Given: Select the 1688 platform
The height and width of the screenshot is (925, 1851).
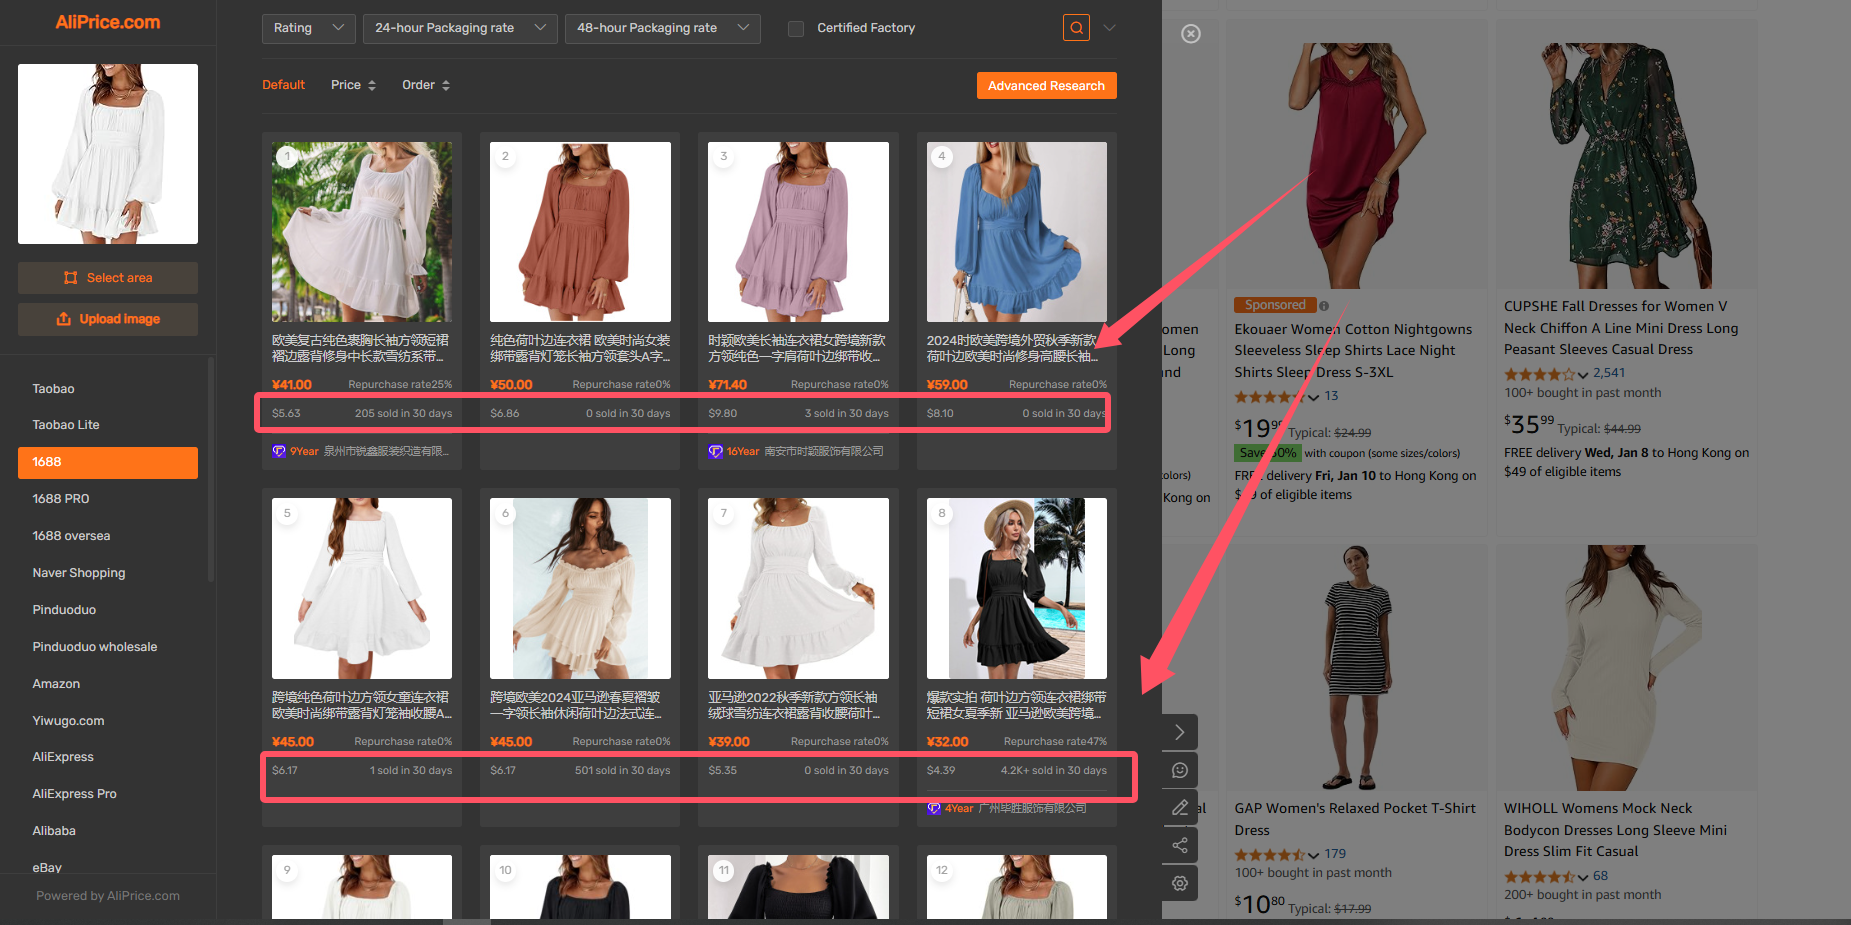Looking at the screenshot, I should (x=108, y=462).
